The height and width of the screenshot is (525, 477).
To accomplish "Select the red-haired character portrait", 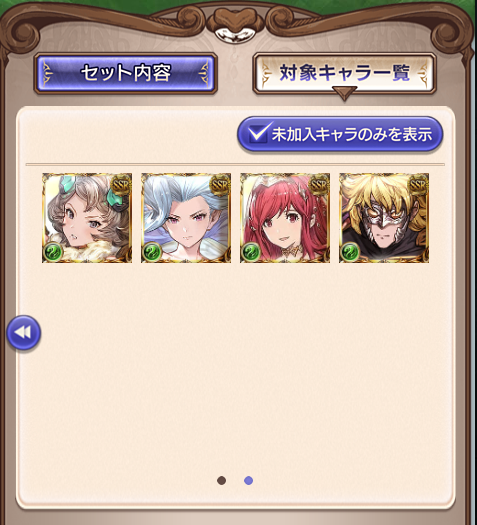I will [285, 218].
